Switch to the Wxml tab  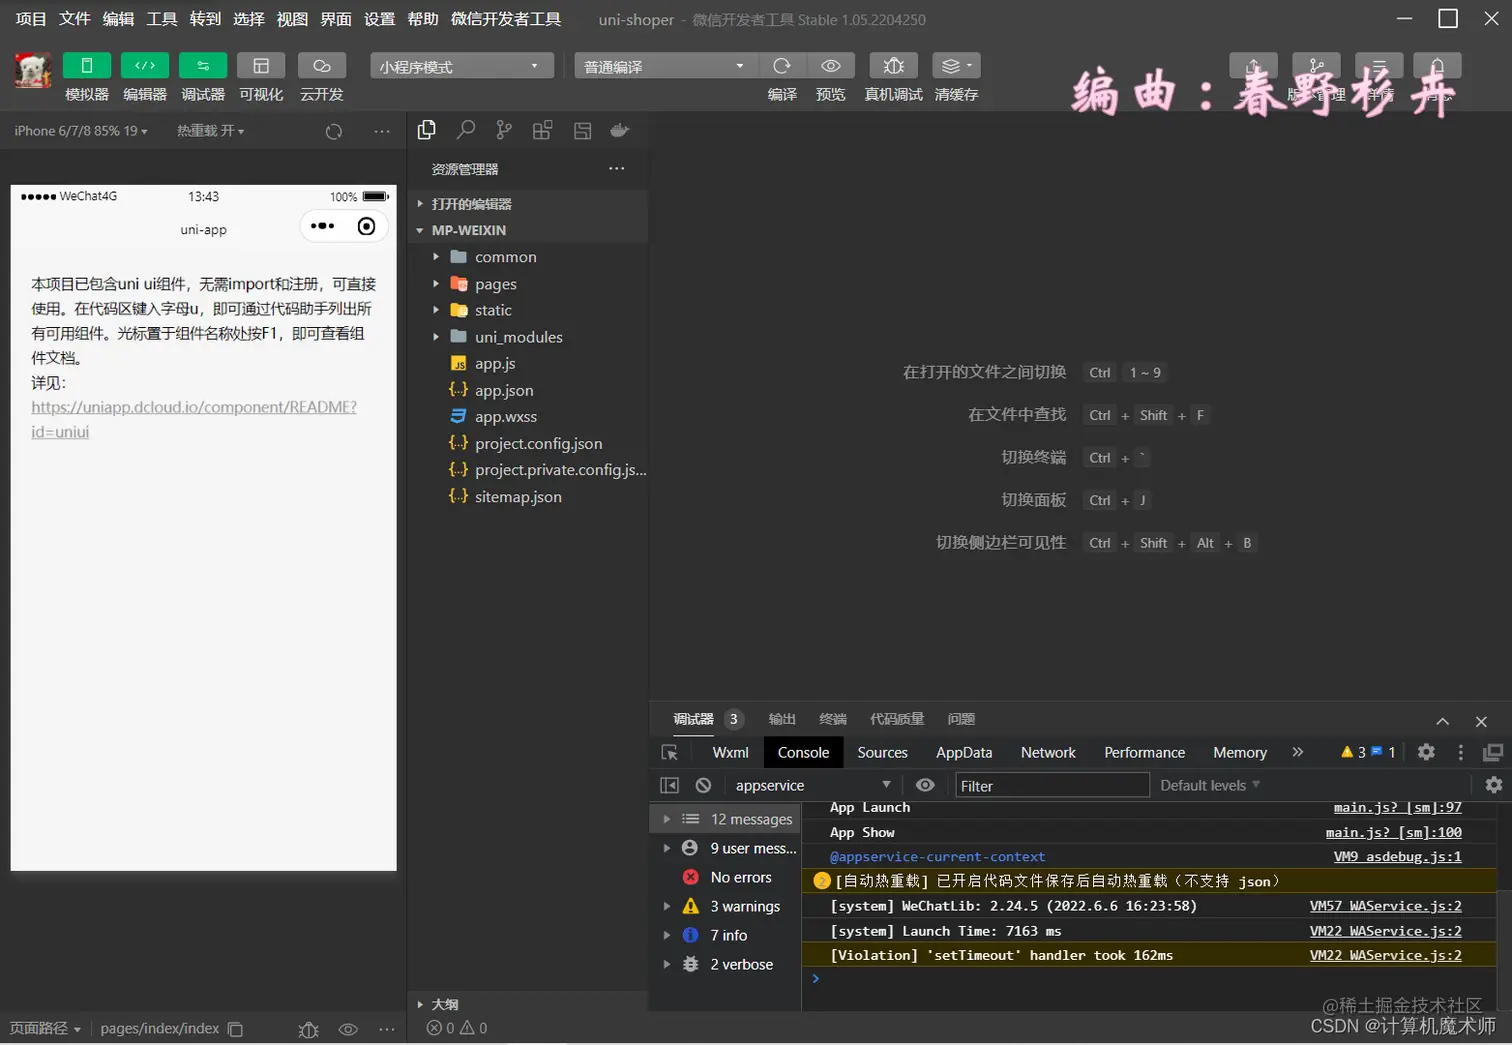[x=730, y=752]
